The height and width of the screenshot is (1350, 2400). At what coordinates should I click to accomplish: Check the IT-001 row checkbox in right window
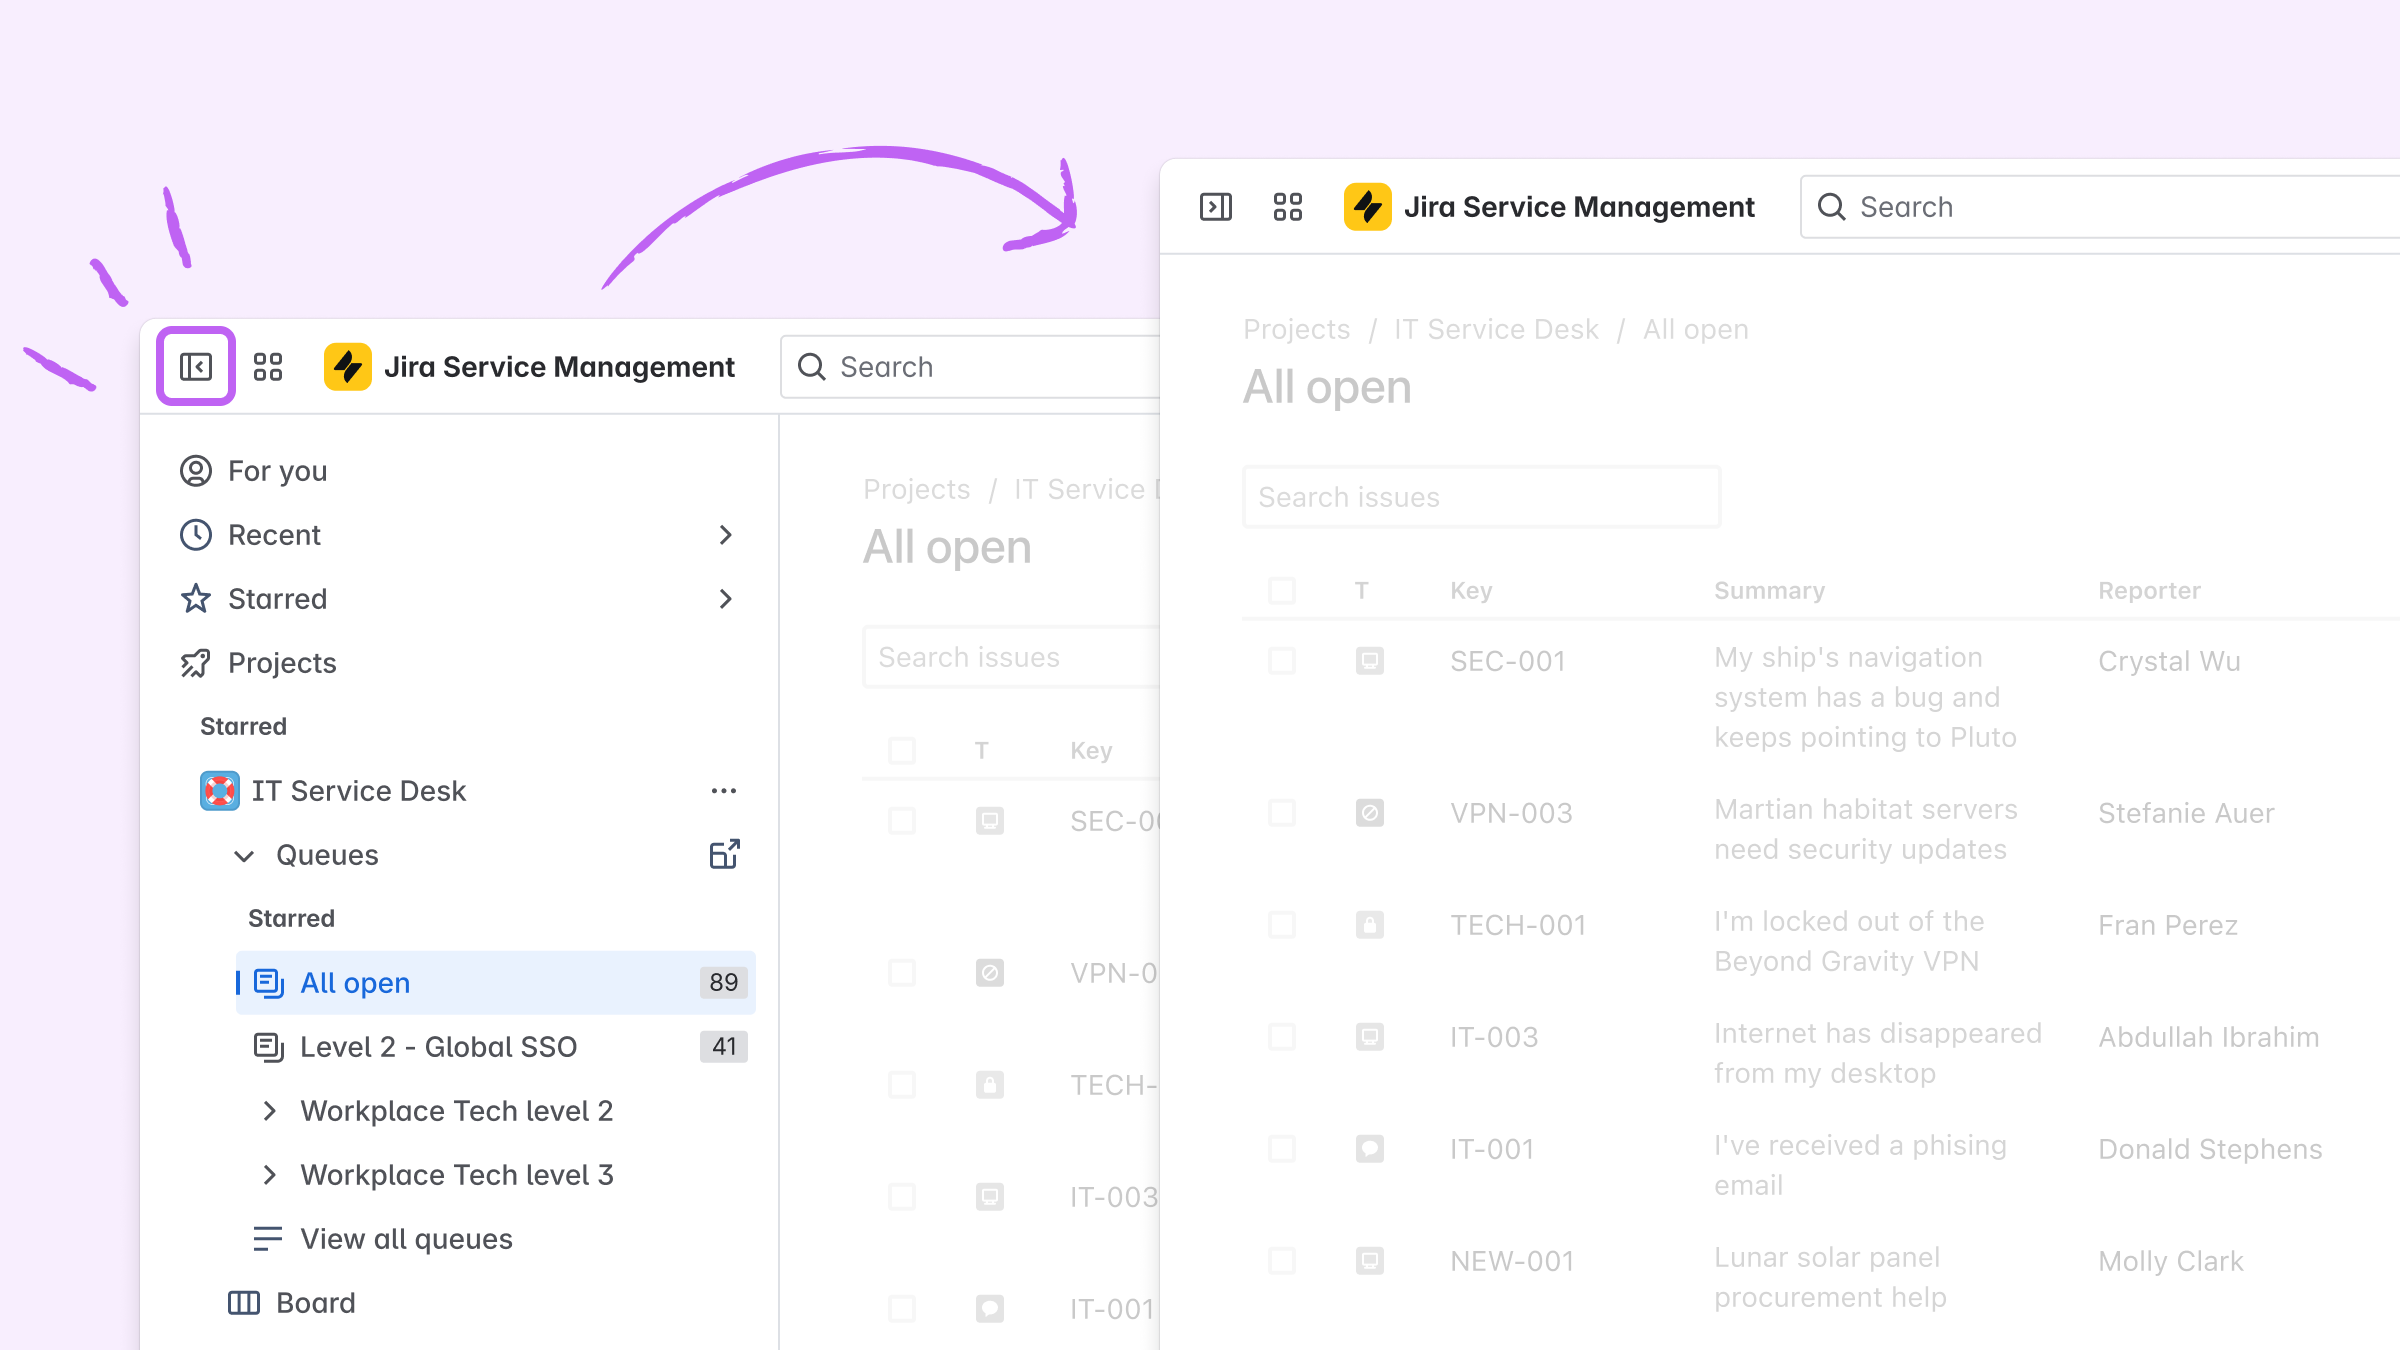click(x=1282, y=1149)
